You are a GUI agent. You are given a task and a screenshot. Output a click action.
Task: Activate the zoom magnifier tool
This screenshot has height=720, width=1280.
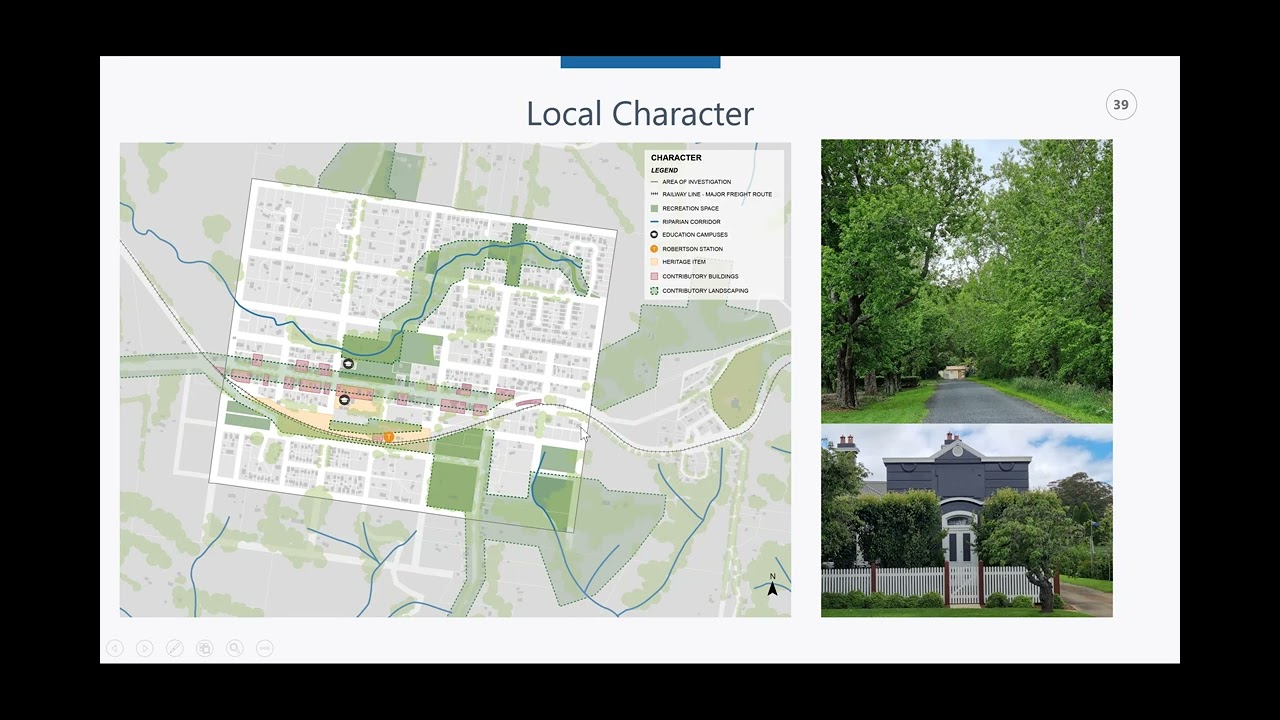coord(234,648)
